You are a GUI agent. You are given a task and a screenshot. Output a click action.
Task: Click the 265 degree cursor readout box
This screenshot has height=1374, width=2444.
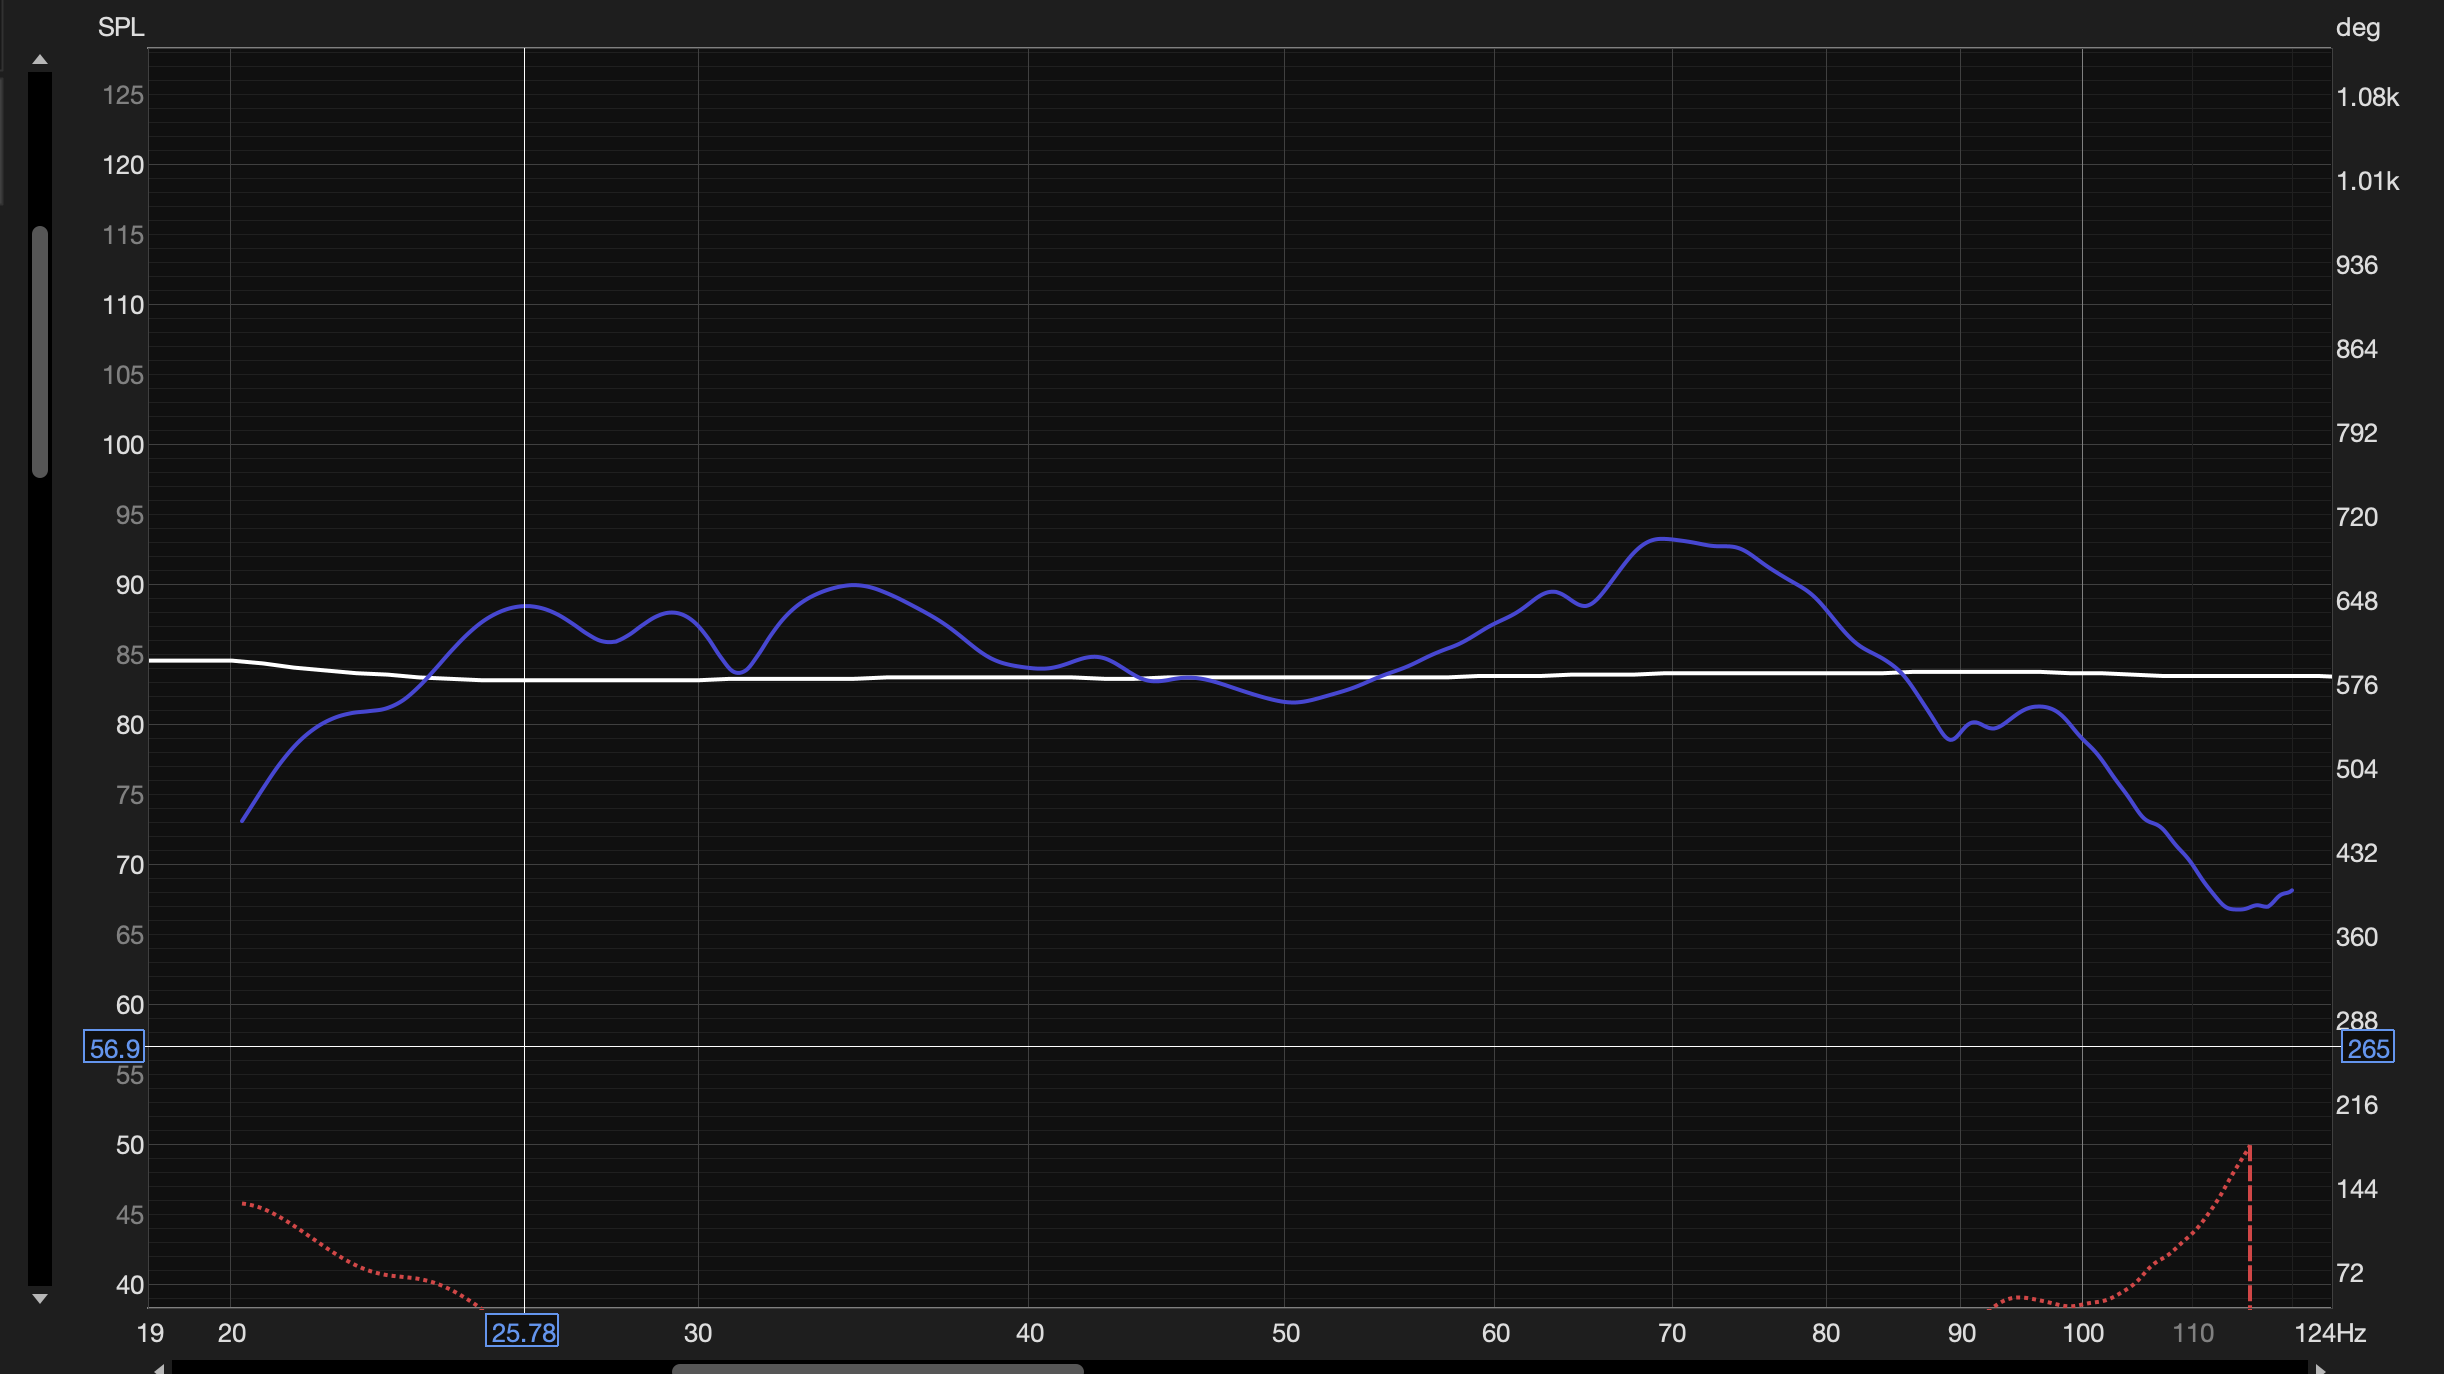2367,1048
